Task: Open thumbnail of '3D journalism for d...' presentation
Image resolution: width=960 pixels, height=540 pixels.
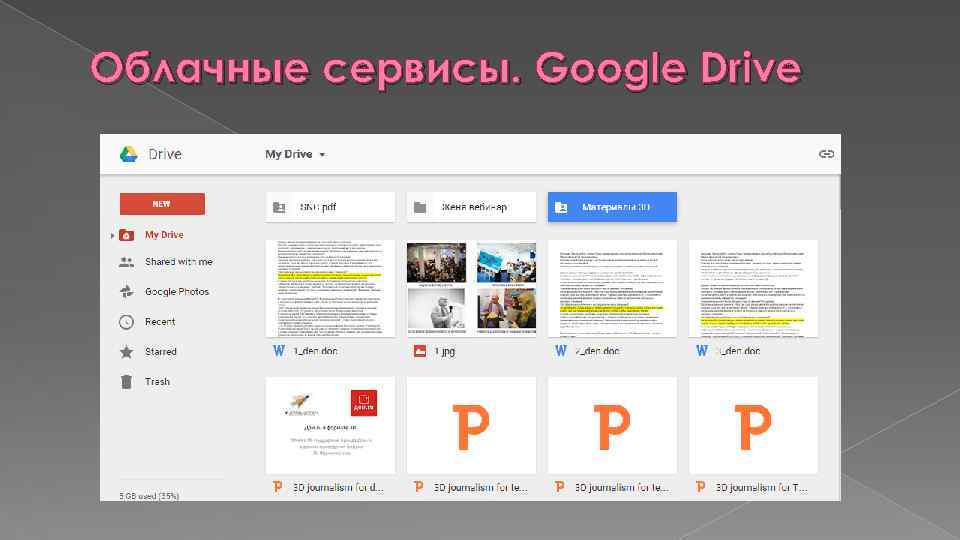Action: click(x=331, y=425)
